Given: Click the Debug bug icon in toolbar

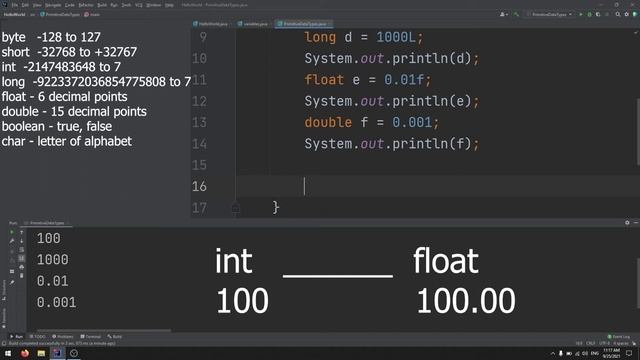Looking at the screenshot, I should [589, 14].
